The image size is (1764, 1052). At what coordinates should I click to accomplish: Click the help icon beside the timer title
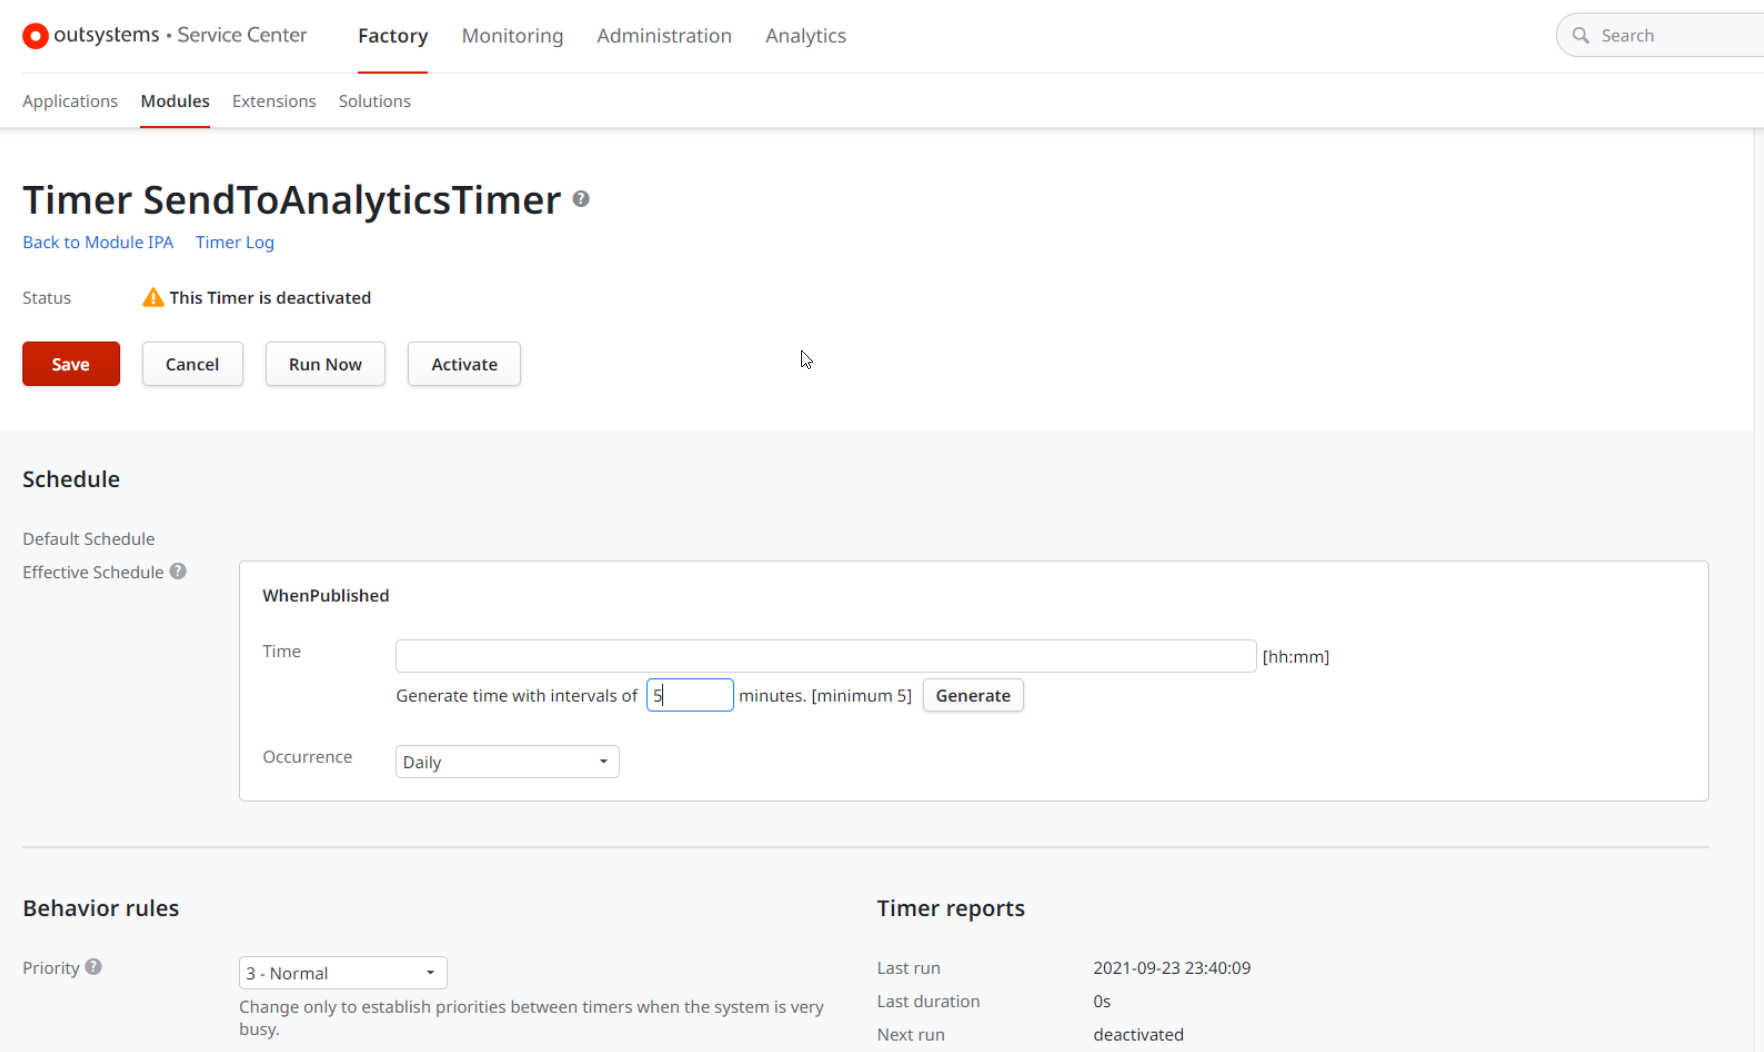(581, 199)
